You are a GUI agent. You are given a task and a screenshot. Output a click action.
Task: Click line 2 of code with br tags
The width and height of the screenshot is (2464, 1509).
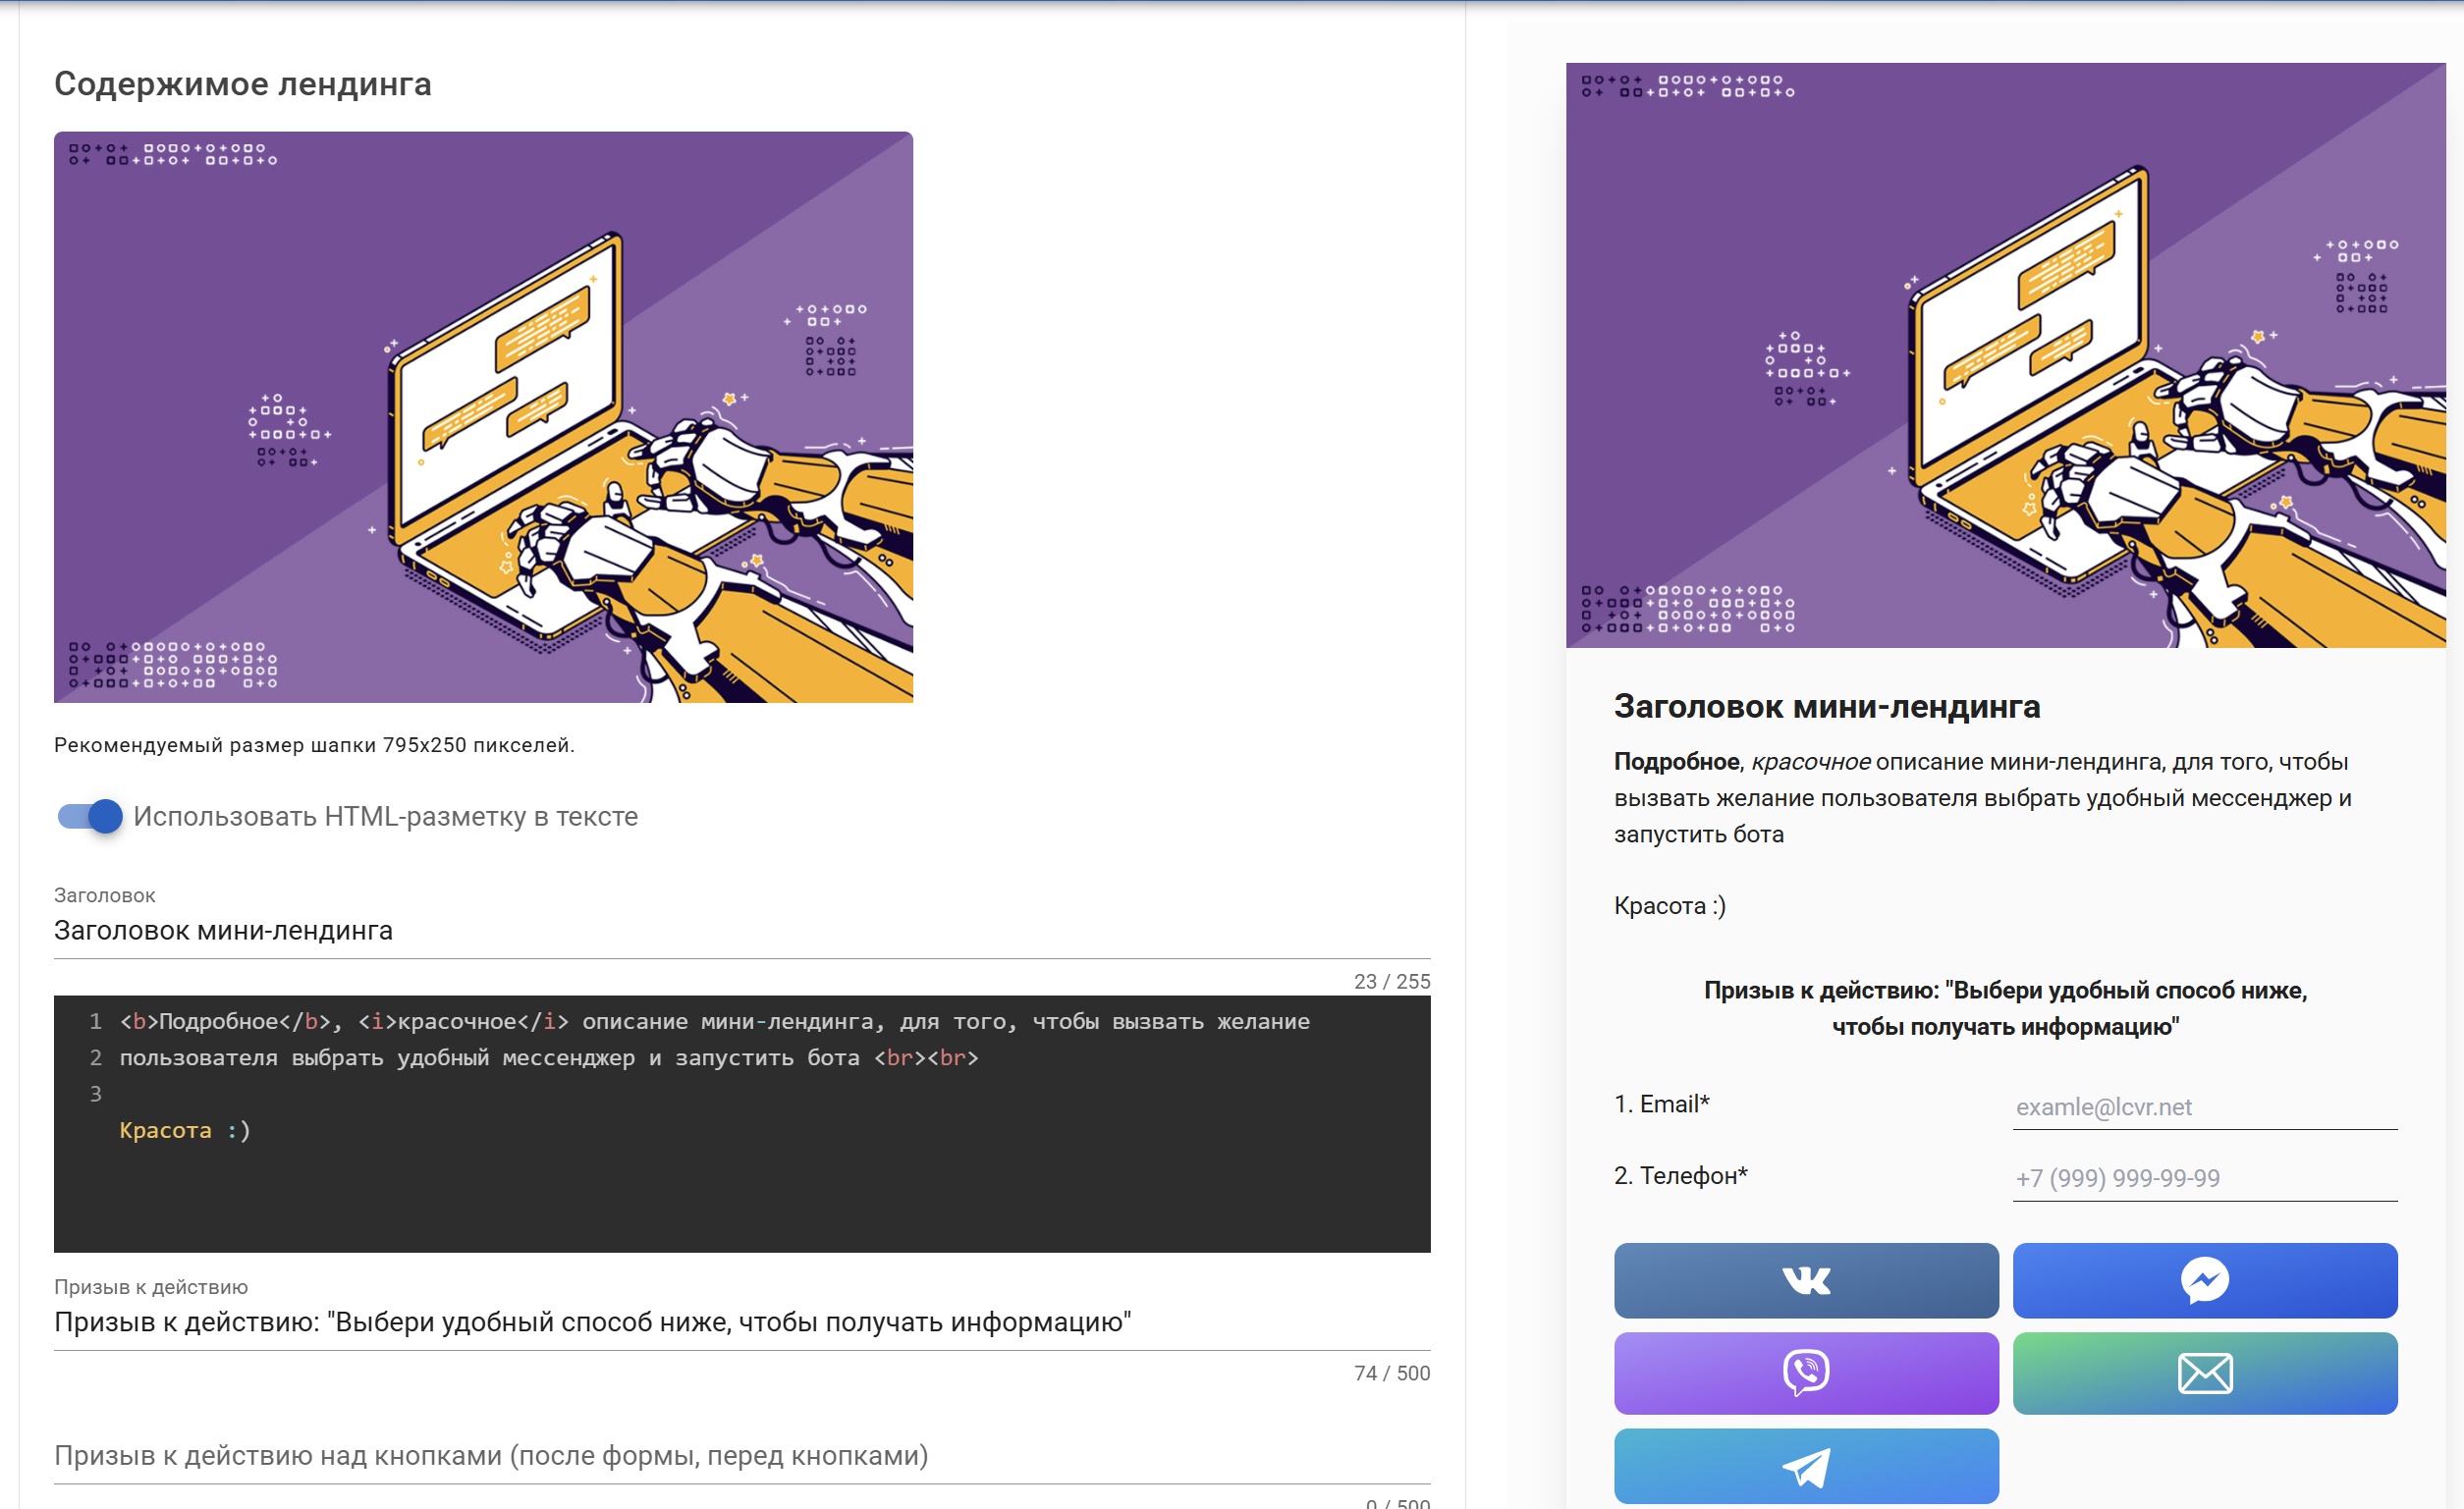(548, 1058)
